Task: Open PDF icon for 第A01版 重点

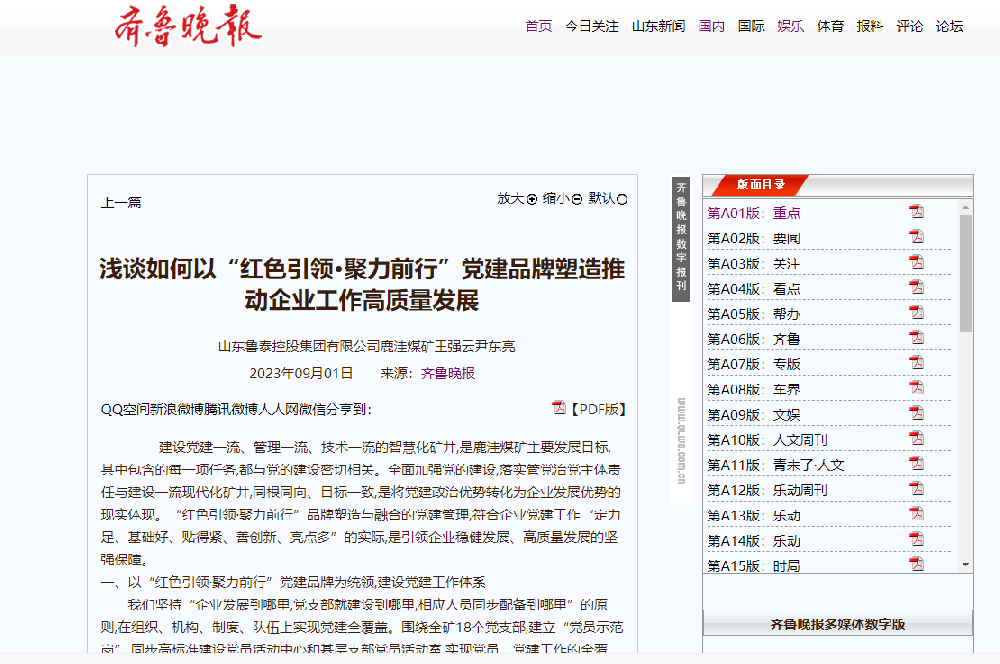Action: tap(916, 212)
